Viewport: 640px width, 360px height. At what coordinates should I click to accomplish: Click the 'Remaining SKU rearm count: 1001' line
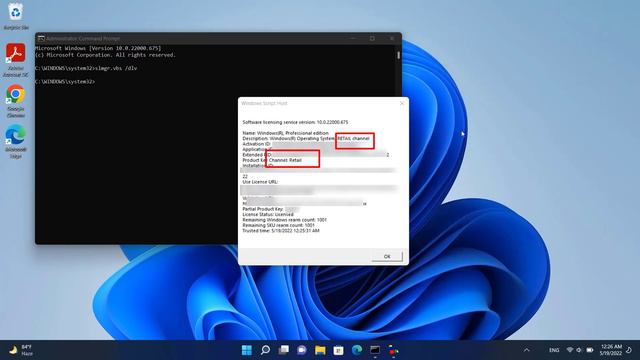278,225
